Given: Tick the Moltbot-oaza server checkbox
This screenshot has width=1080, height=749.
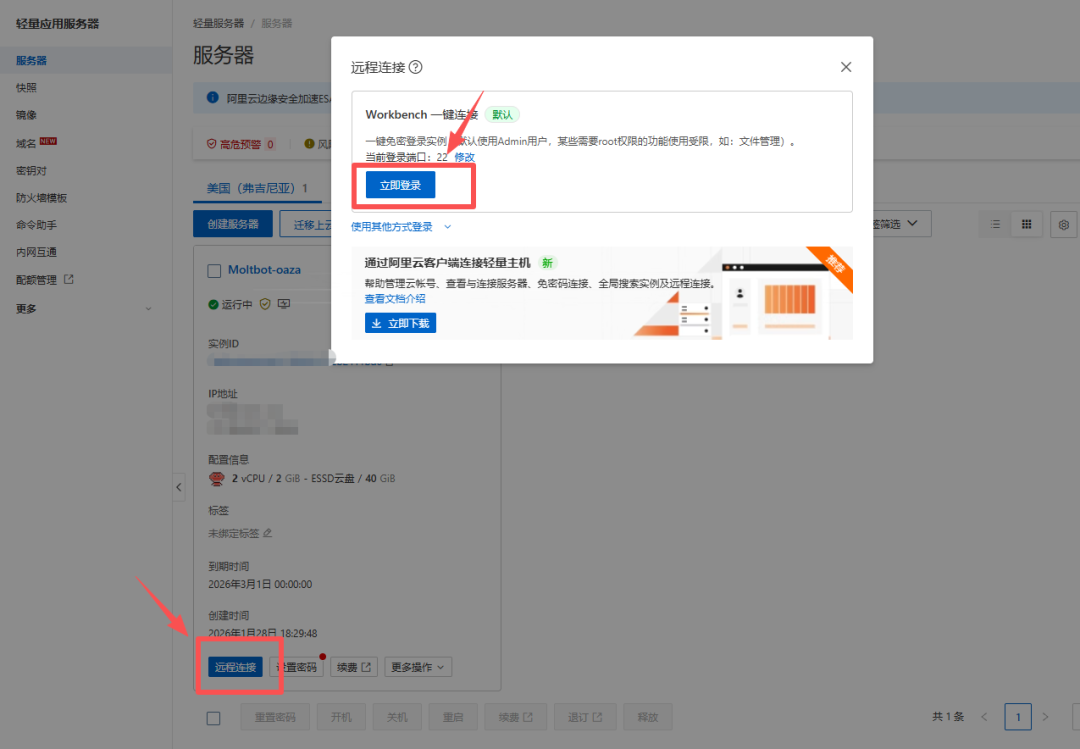Looking at the screenshot, I should 214,270.
